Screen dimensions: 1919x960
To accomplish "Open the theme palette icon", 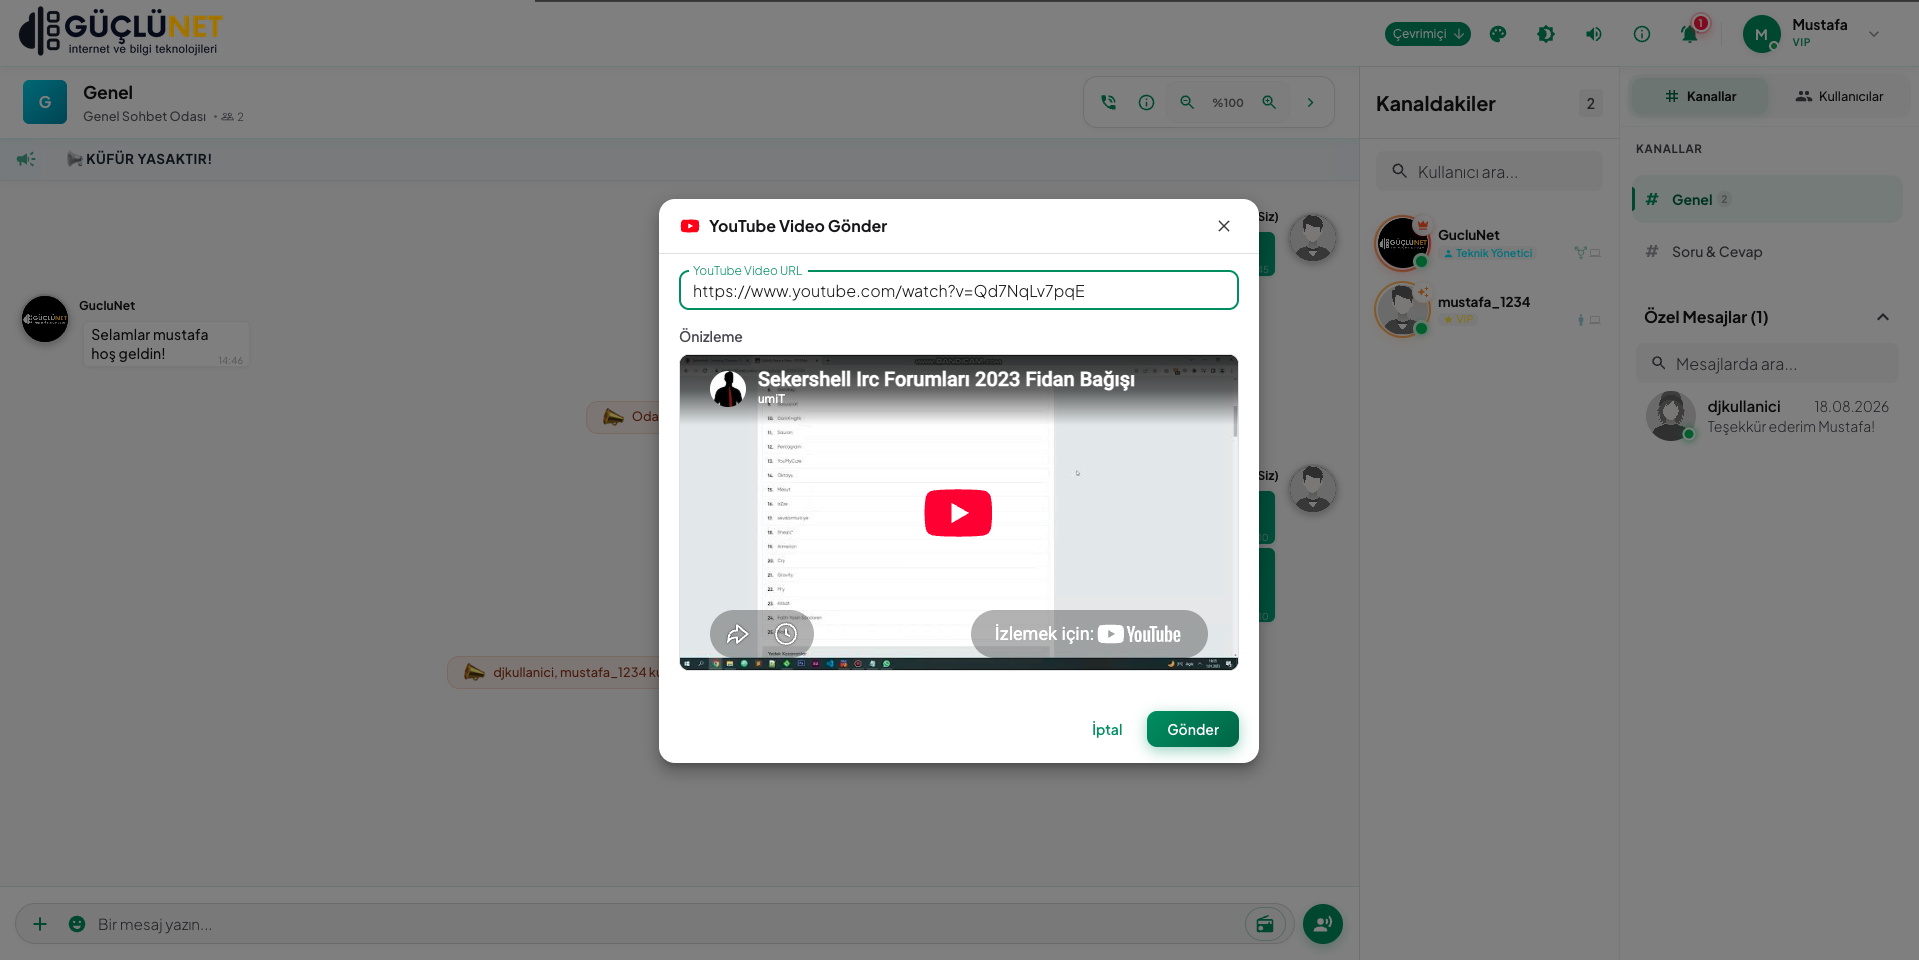I will 1497,34.
